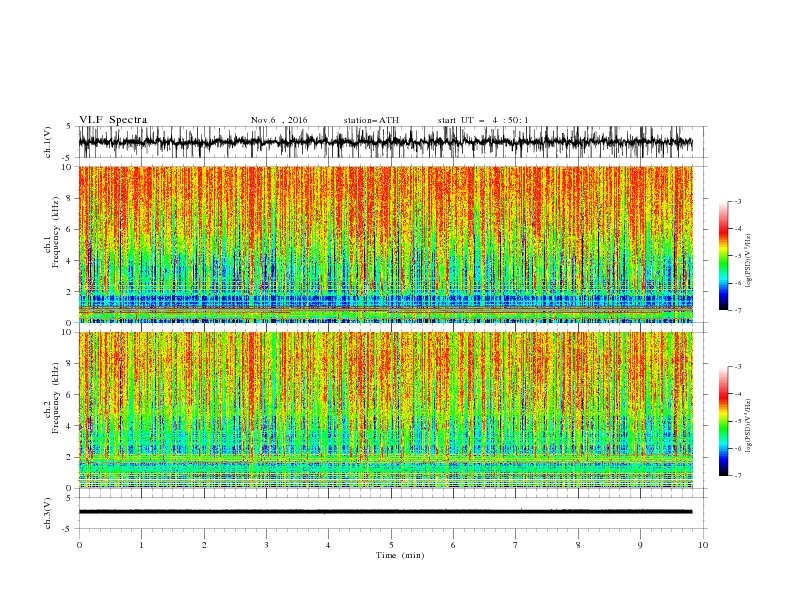Click the "Time (min)" x-axis label

pyautogui.click(x=400, y=555)
